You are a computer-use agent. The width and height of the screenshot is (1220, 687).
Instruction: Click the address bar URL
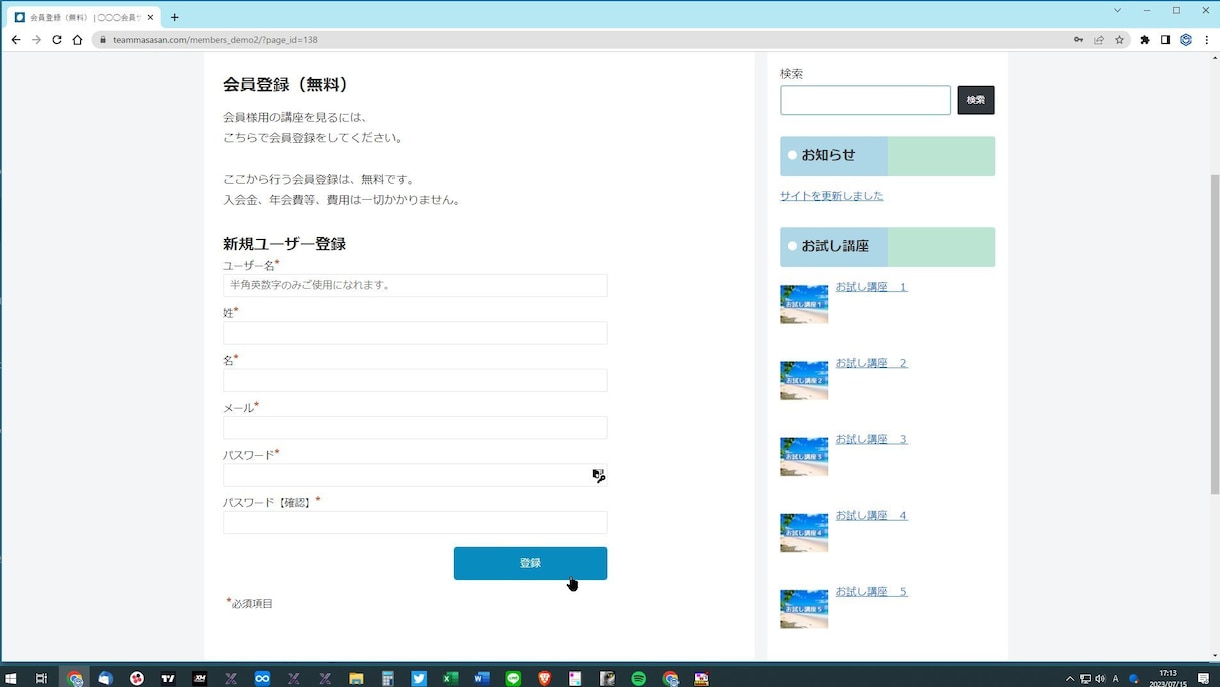[215, 40]
